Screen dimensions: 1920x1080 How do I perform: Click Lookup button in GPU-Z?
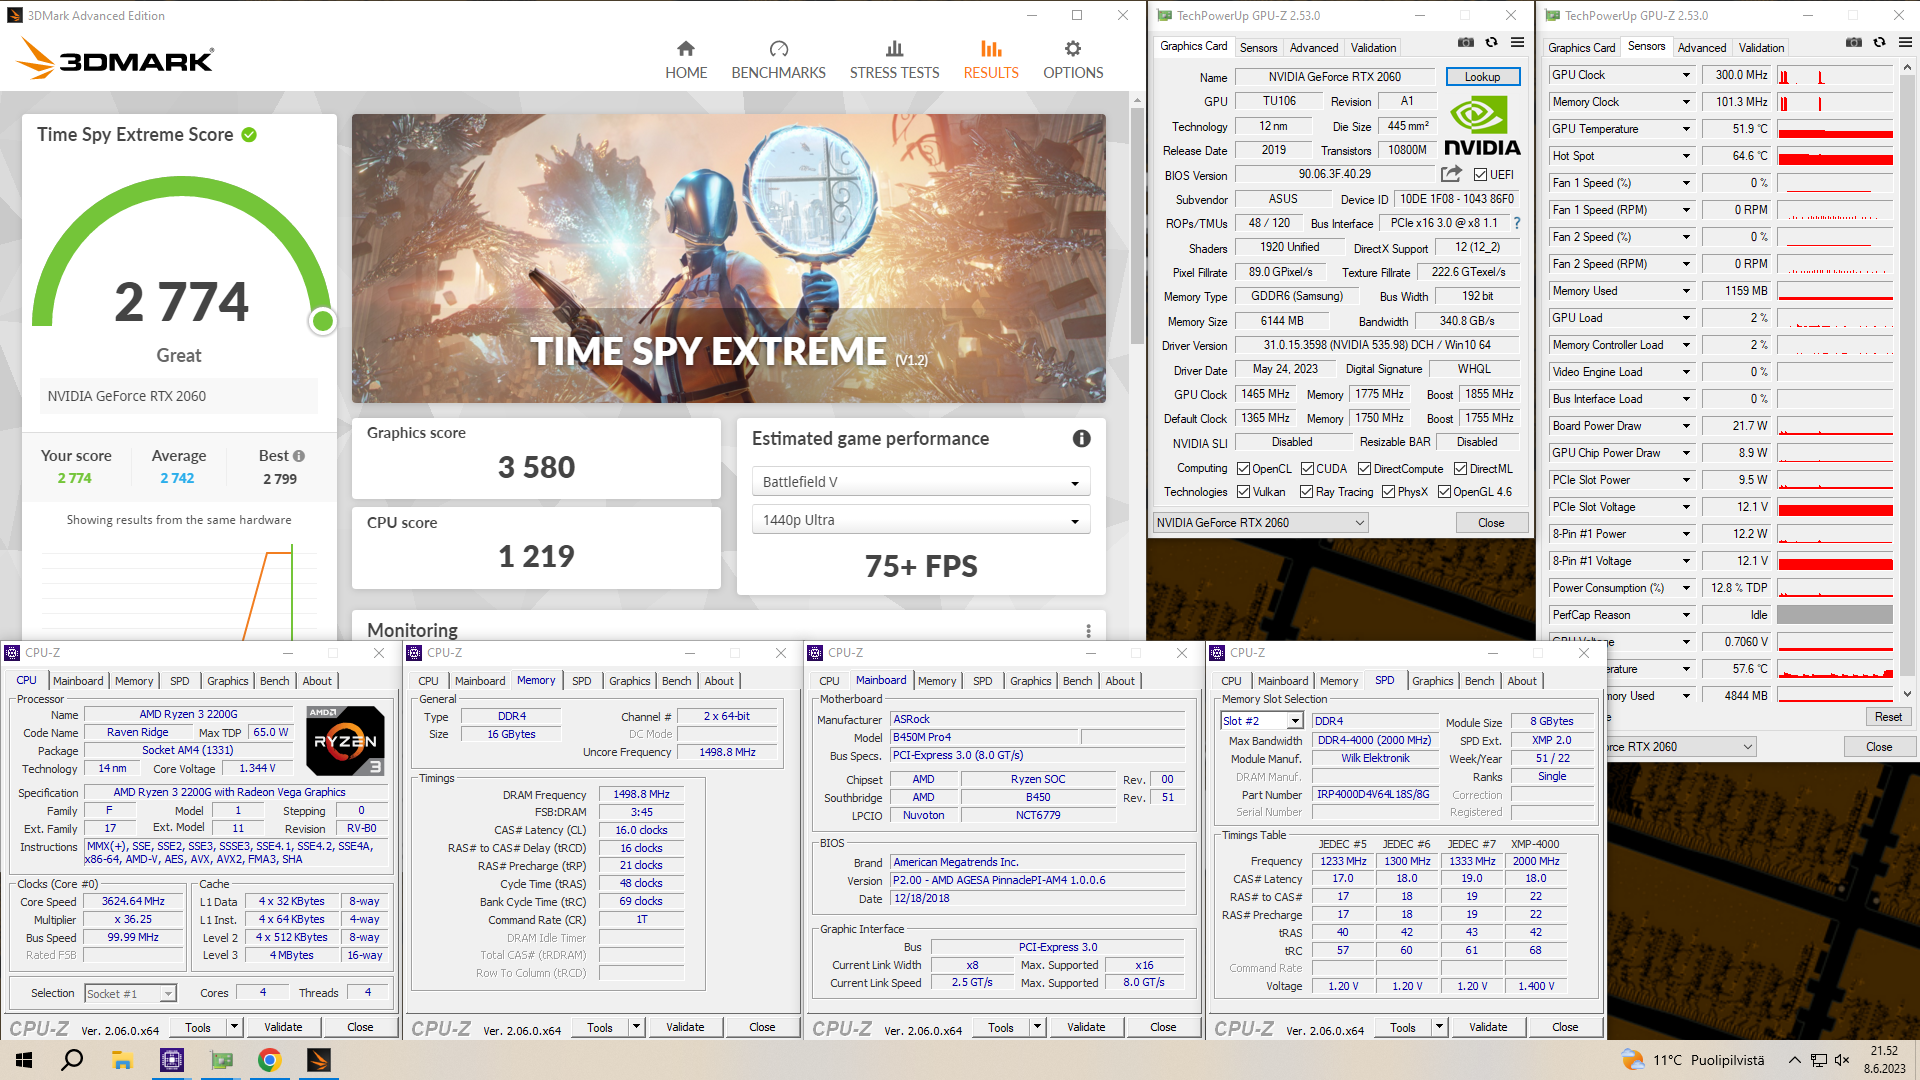tap(1482, 77)
